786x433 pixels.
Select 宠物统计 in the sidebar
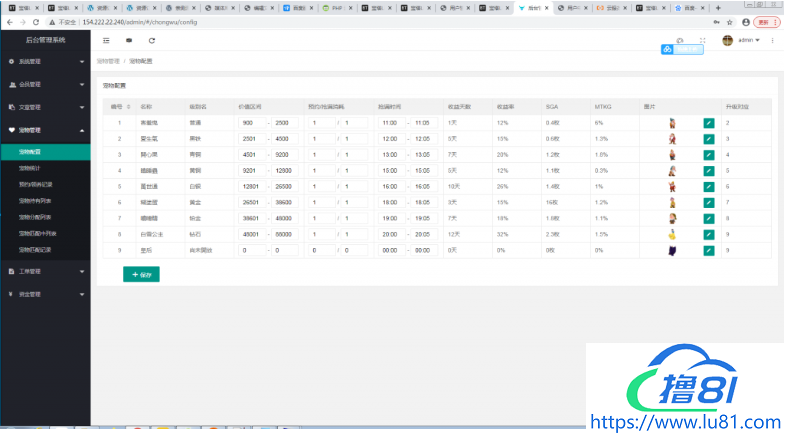30,169
